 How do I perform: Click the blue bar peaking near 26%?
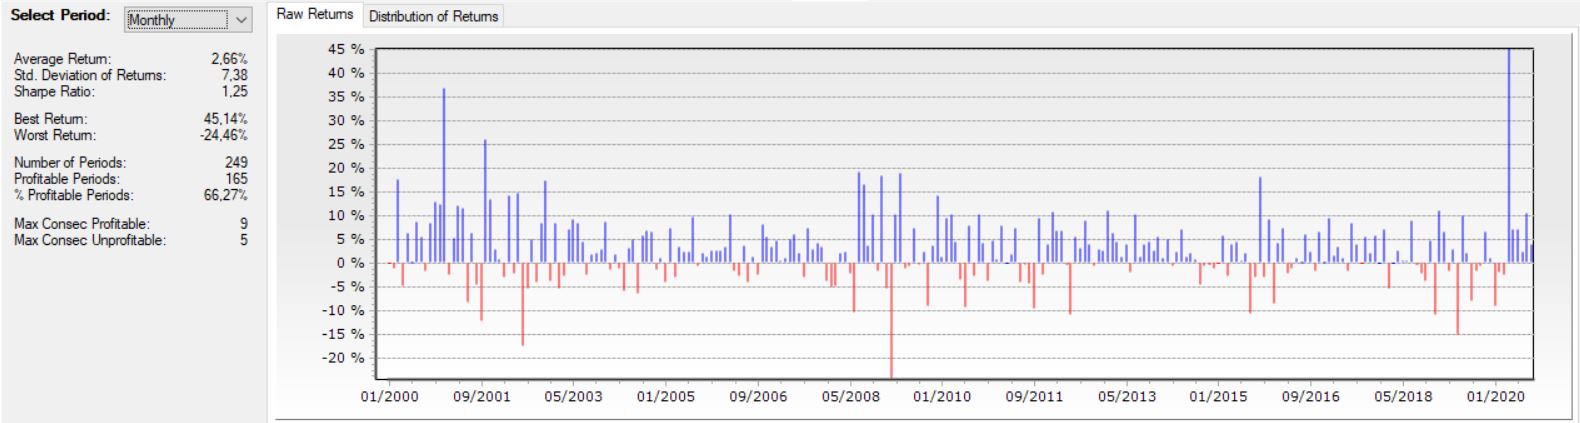[x=485, y=200]
